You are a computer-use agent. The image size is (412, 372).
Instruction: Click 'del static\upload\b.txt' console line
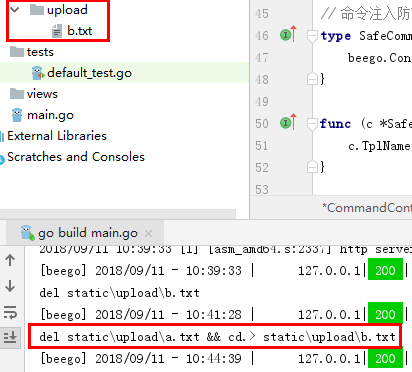(119, 293)
